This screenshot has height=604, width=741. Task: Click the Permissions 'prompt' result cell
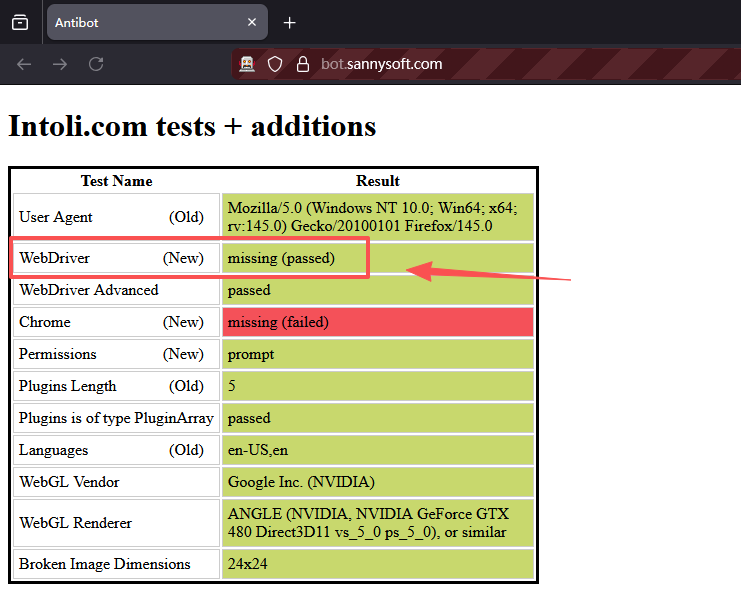click(377, 354)
